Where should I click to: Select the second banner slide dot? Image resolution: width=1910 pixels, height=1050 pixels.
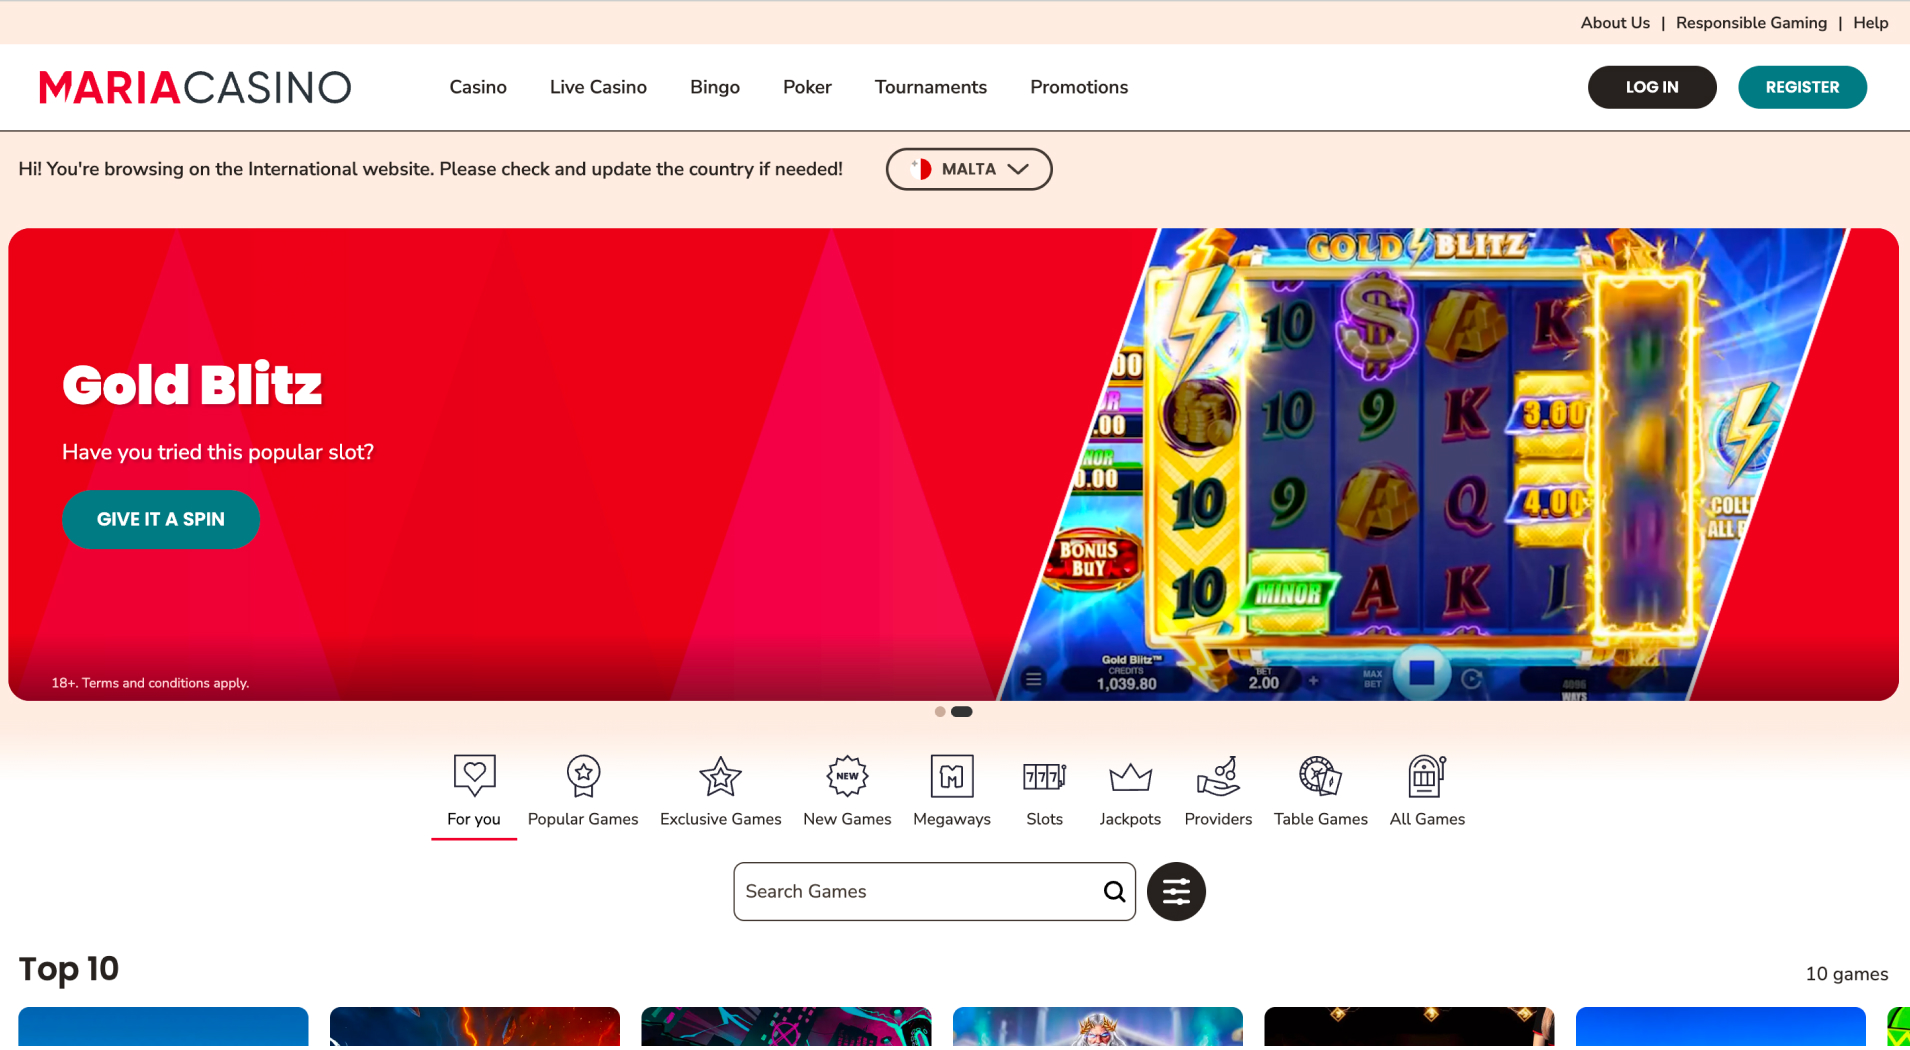click(x=962, y=712)
